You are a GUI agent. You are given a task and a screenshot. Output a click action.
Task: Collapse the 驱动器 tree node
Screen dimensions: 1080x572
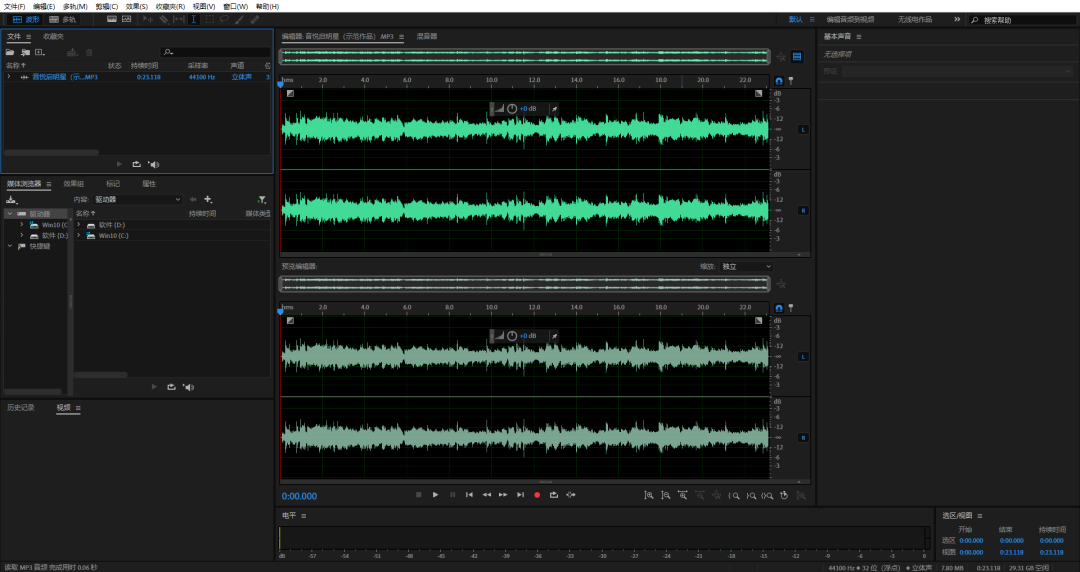click(10, 214)
